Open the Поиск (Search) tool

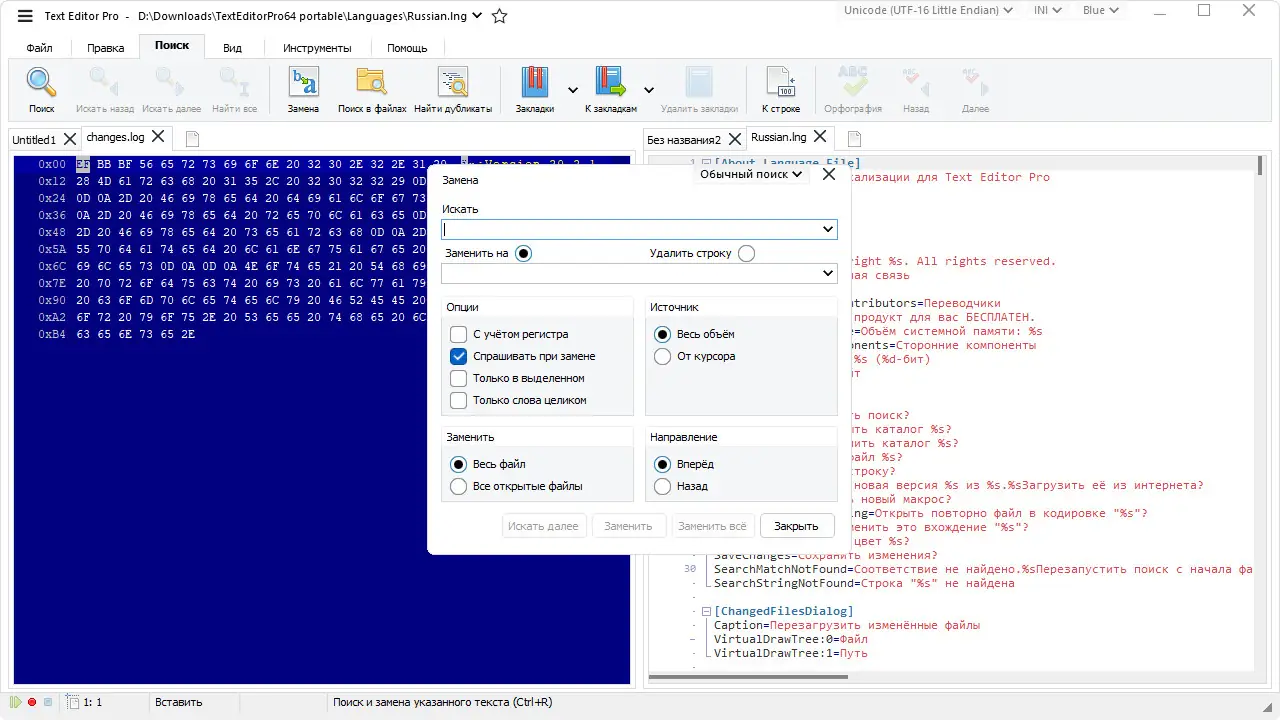[x=40, y=88]
